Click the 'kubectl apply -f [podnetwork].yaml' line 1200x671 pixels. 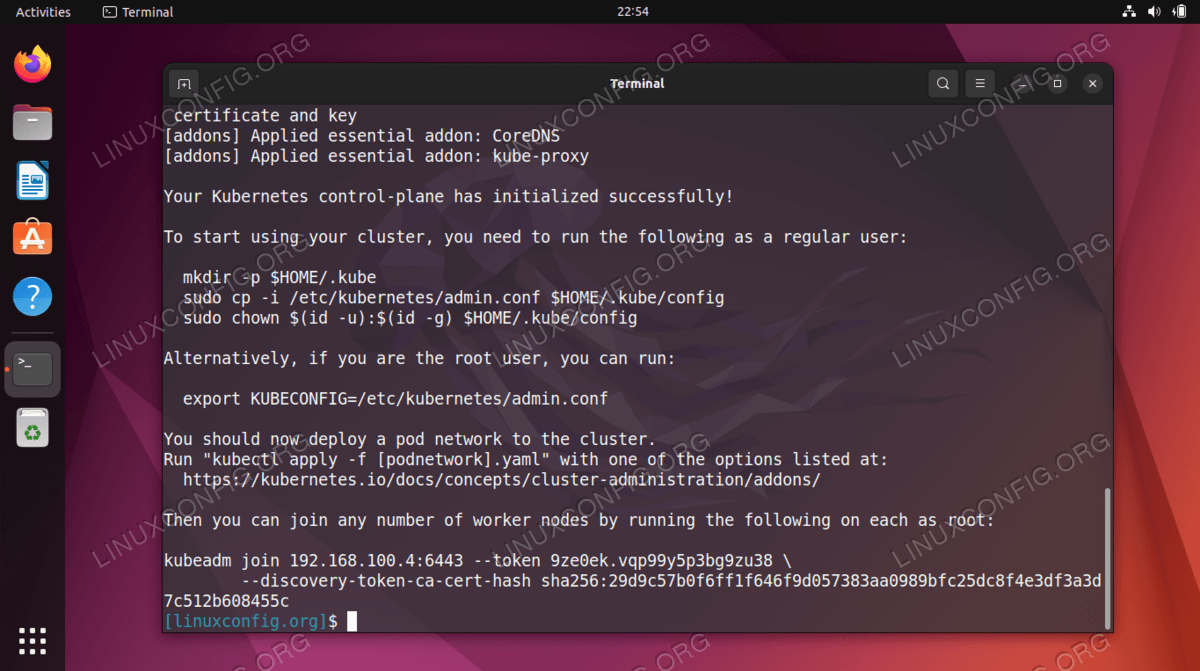pyautogui.click(x=525, y=459)
